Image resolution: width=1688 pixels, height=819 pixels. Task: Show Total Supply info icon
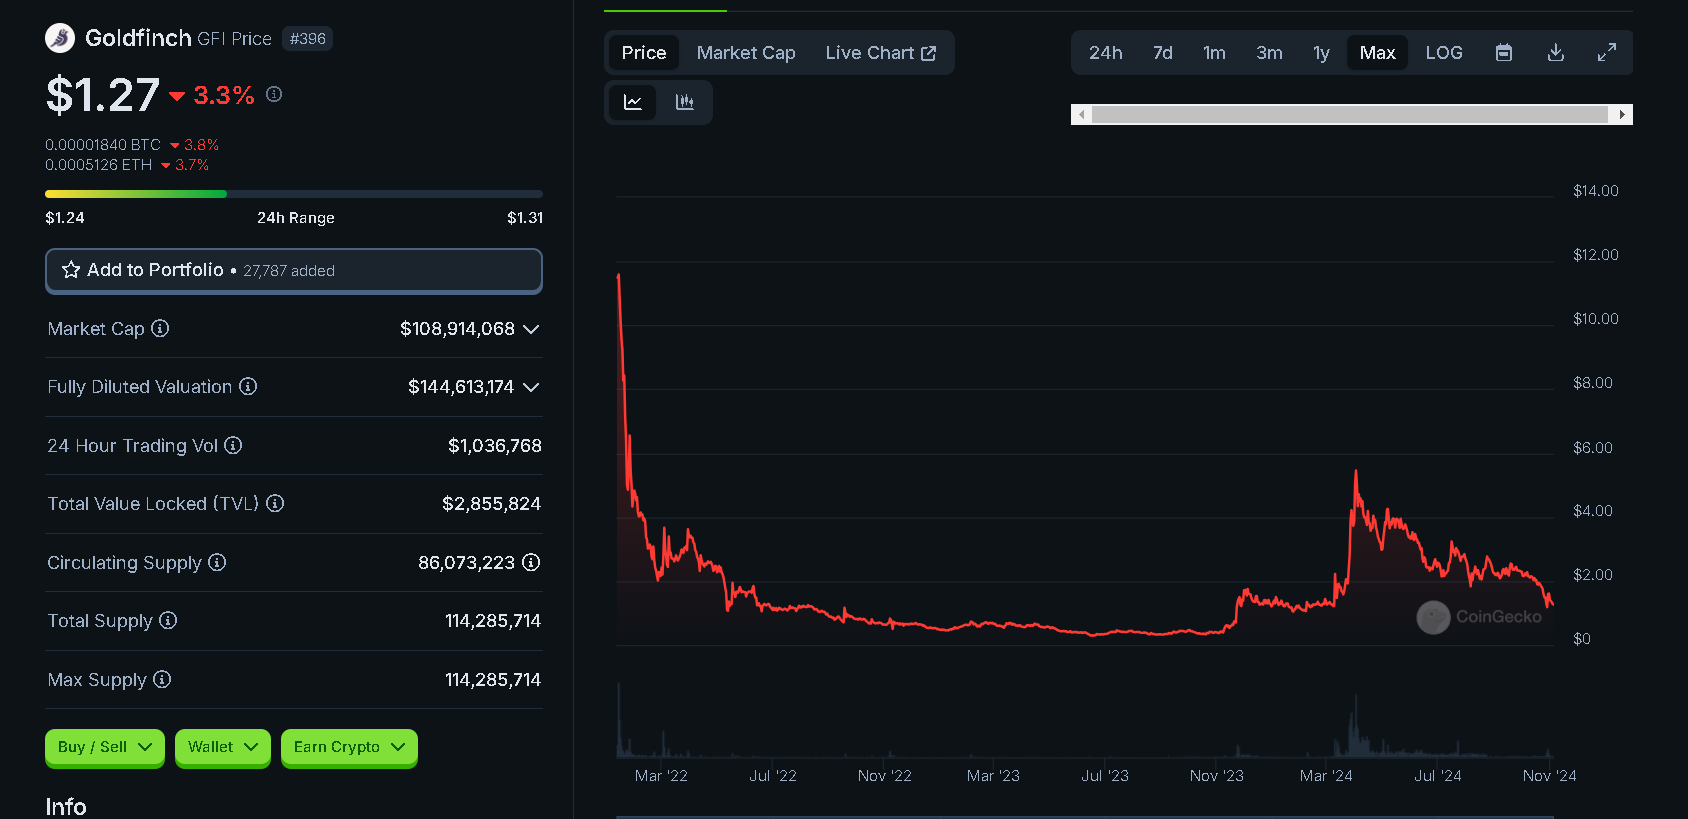[168, 620]
